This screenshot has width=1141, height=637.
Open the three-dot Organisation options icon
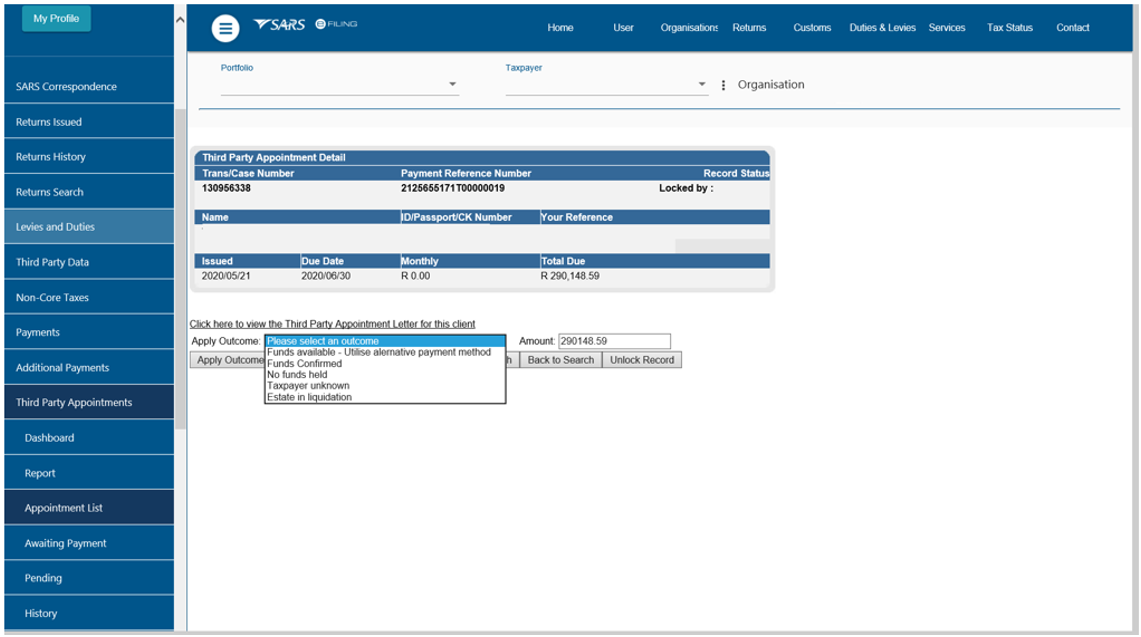(x=723, y=85)
